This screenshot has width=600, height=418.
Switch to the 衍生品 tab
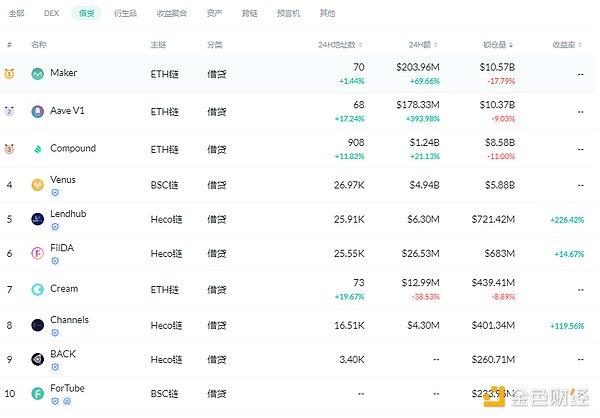tap(123, 14)
